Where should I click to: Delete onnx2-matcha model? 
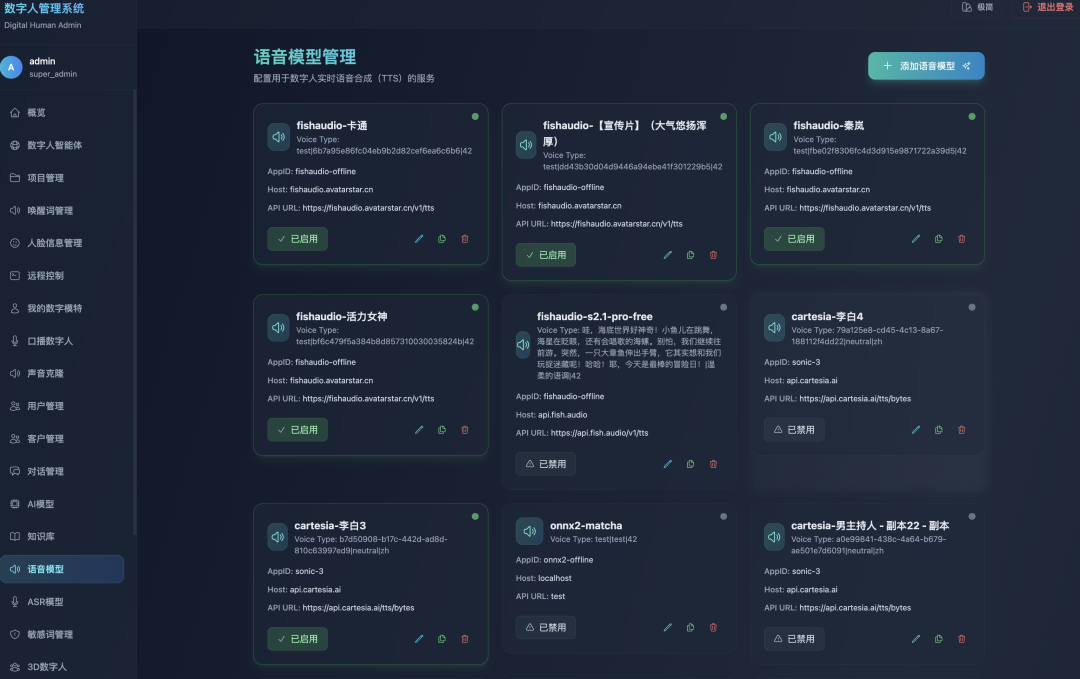[714, 627]
